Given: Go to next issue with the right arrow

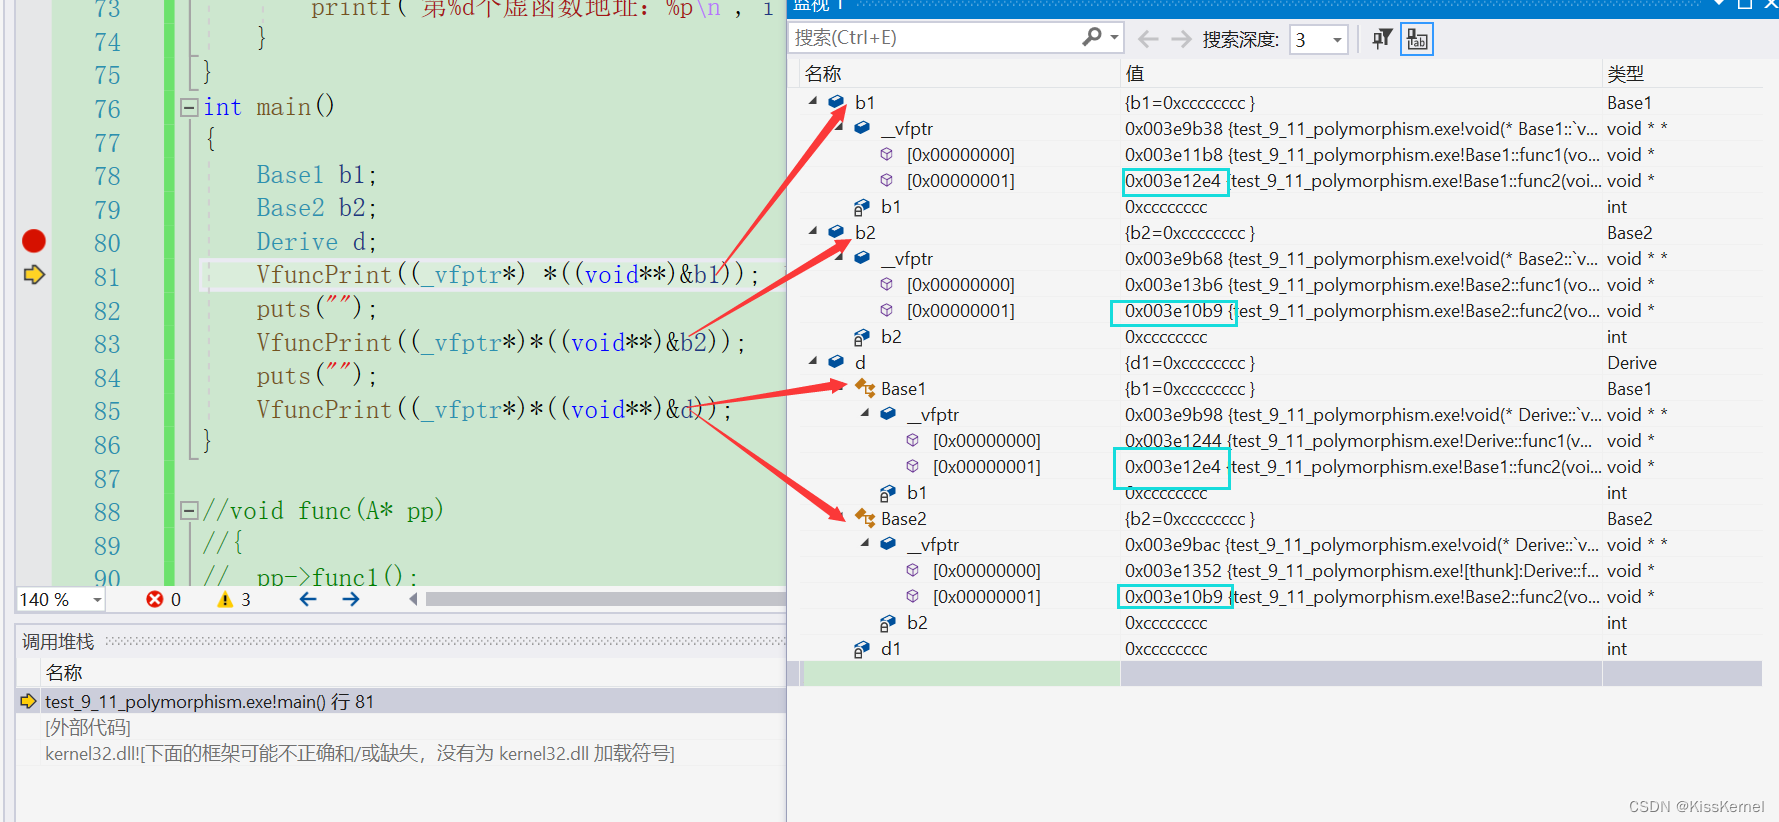Looking at the screenshot, I should click(x=350, y=599).
